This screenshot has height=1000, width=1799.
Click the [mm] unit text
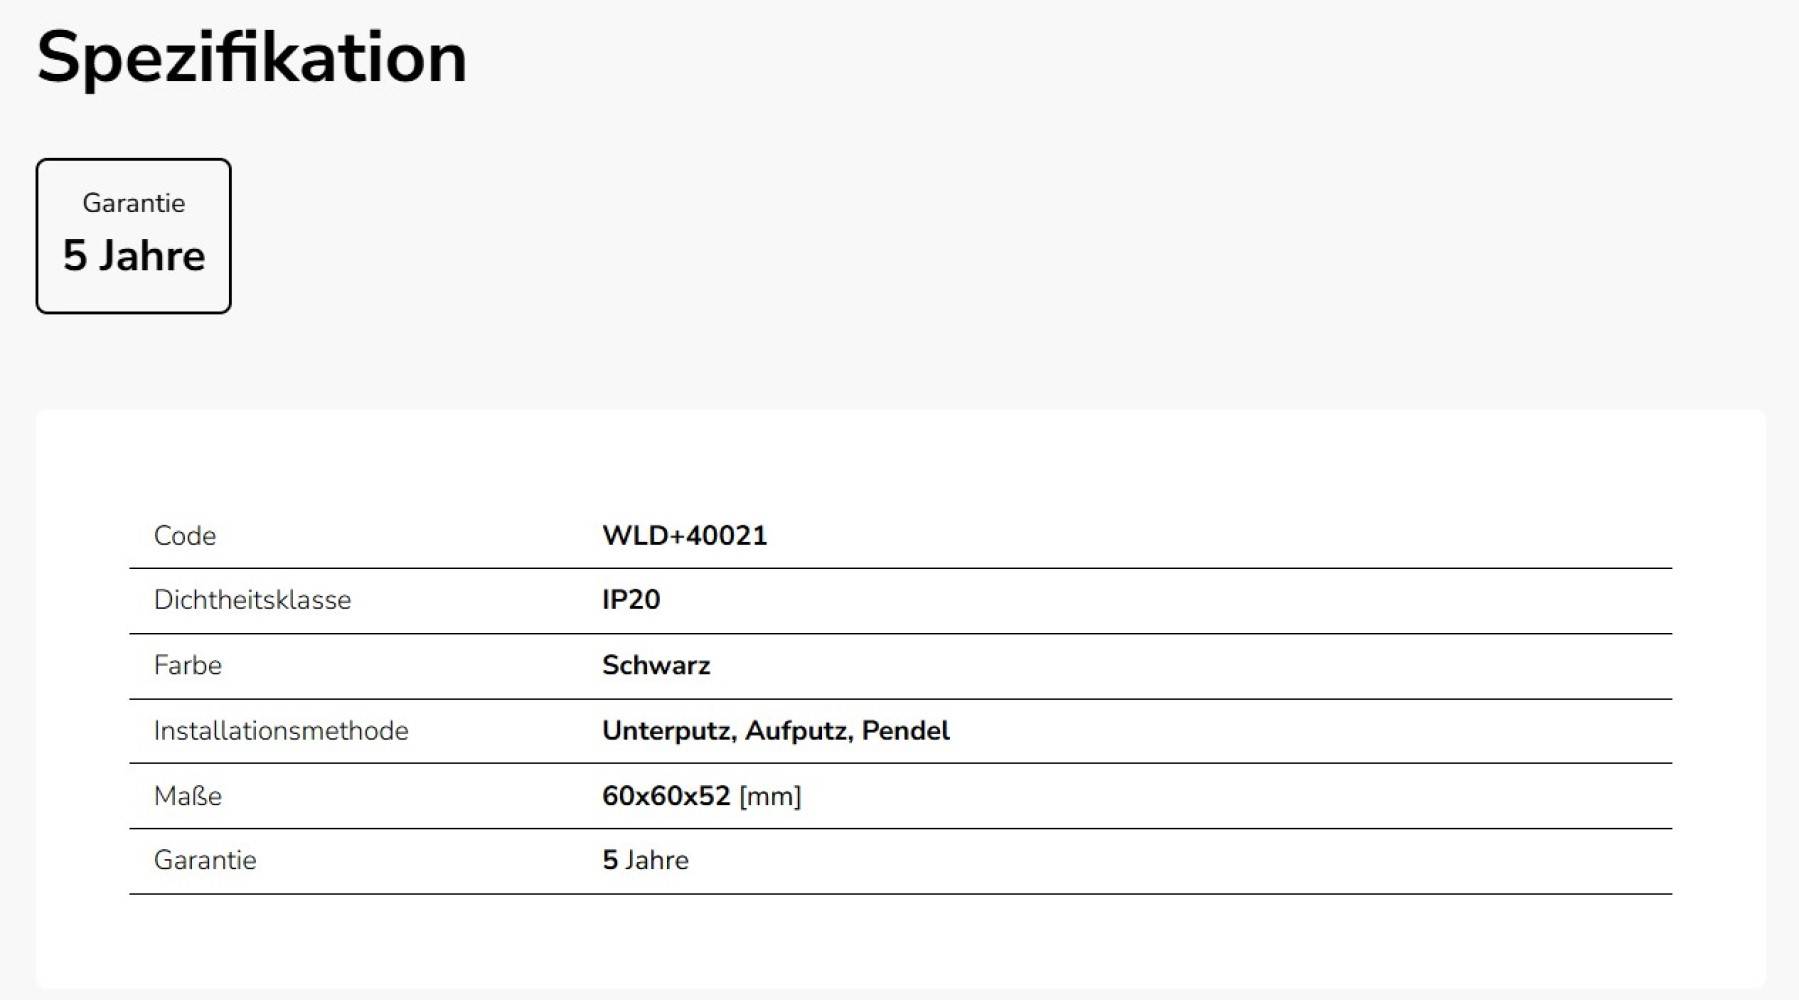pos(770,797)
